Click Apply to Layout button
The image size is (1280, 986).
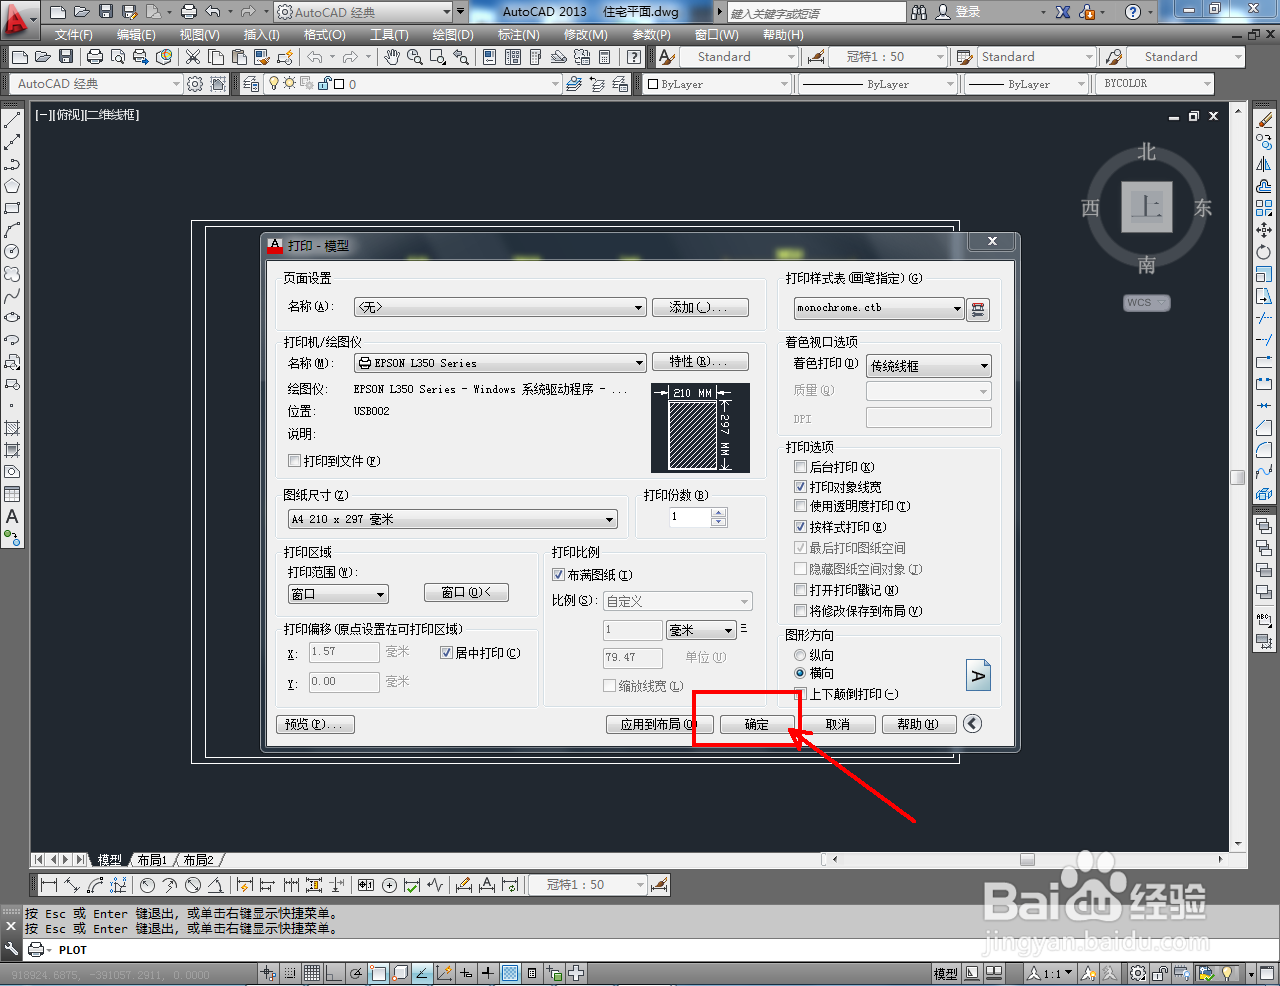(x=660, y=724)
